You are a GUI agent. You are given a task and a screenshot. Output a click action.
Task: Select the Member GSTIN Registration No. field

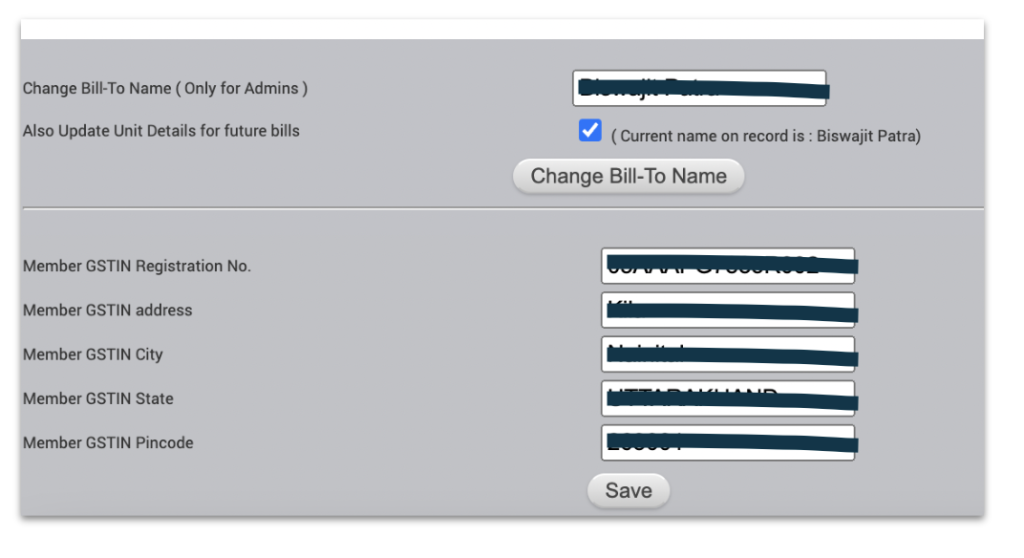pyautogui.click(x=728, y=266)
